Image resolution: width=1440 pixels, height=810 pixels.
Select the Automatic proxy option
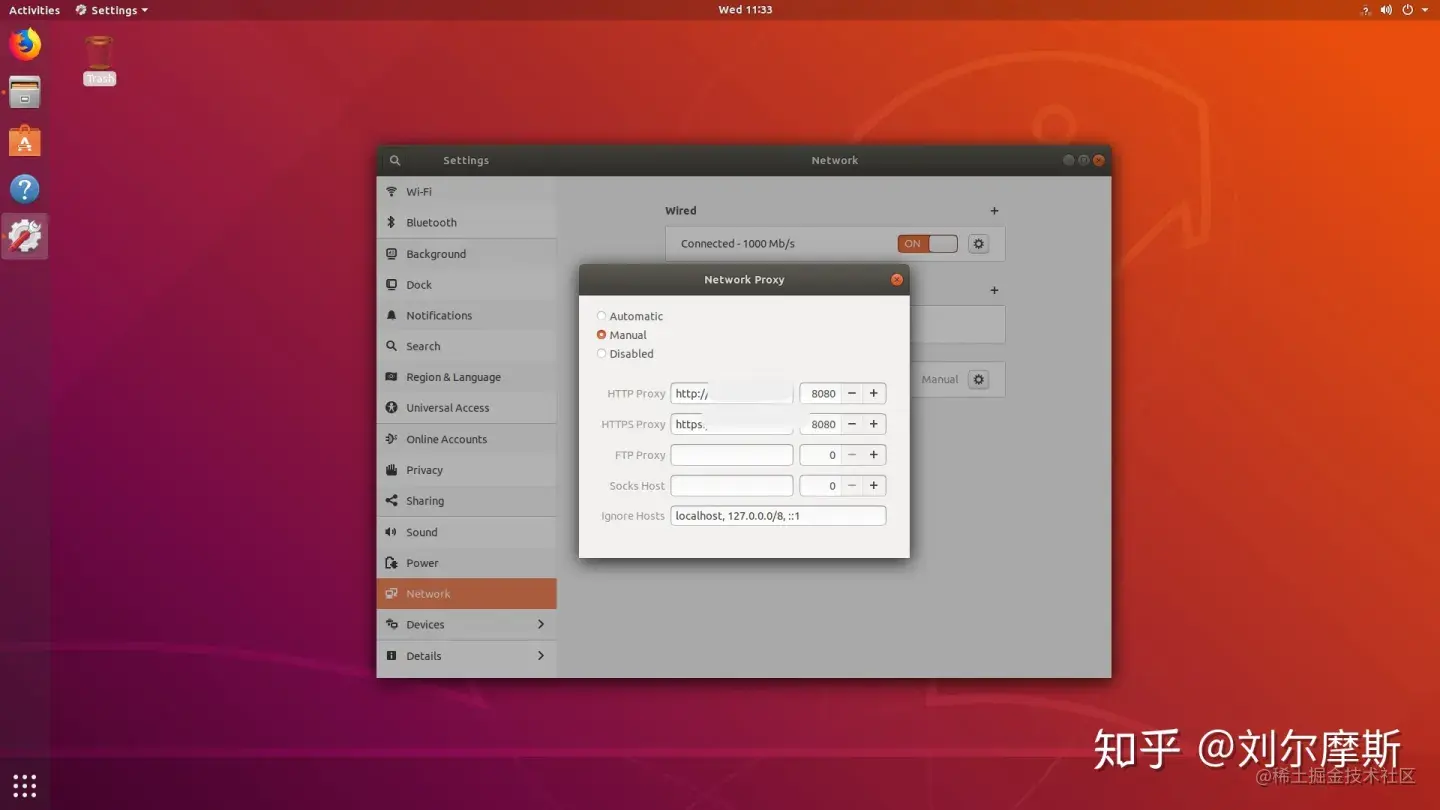tap(630, 316)
